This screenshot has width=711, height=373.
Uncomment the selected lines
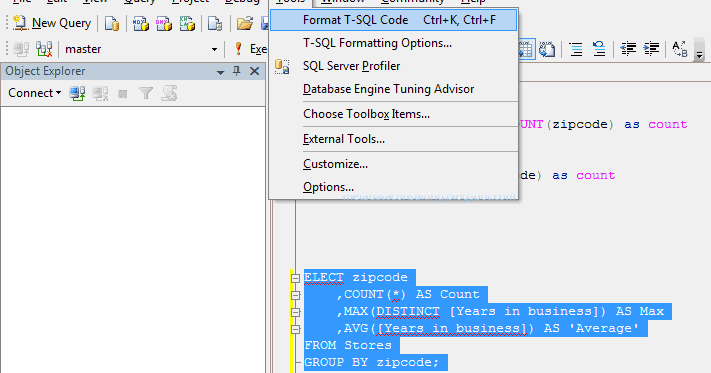click(599, 49)
